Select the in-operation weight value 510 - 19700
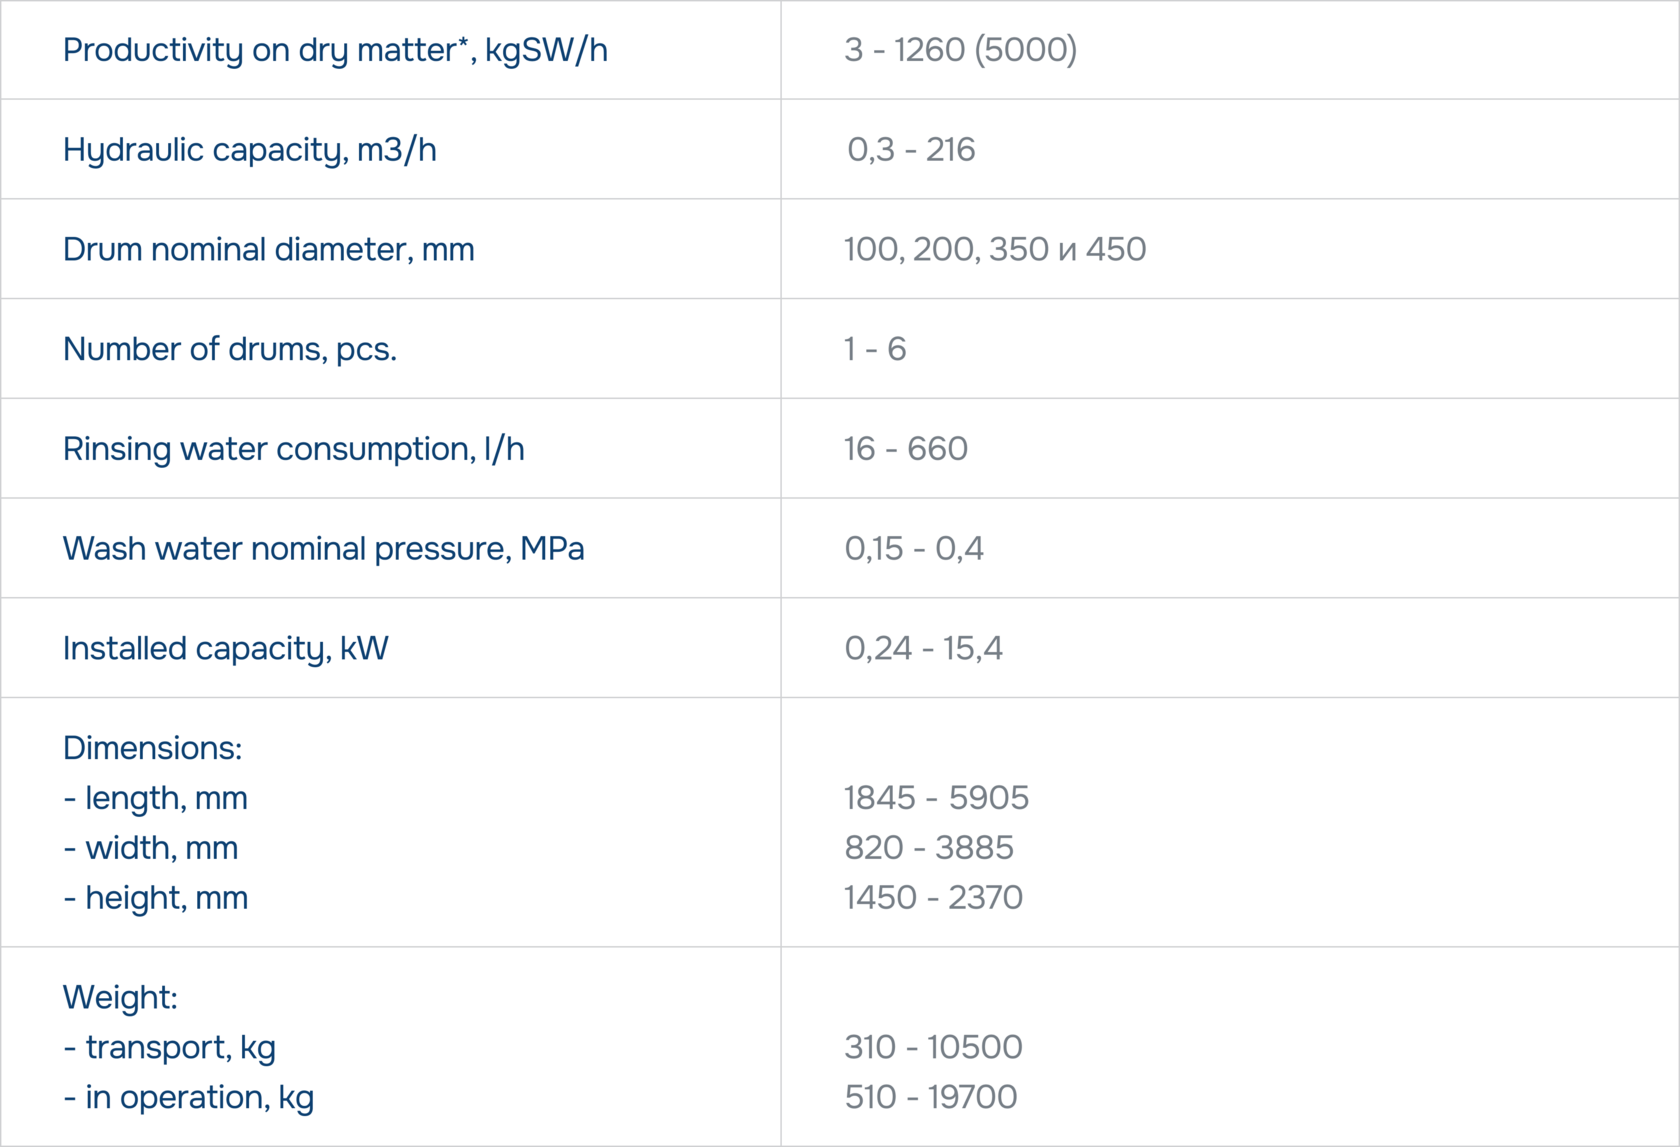 (930, 1097)
